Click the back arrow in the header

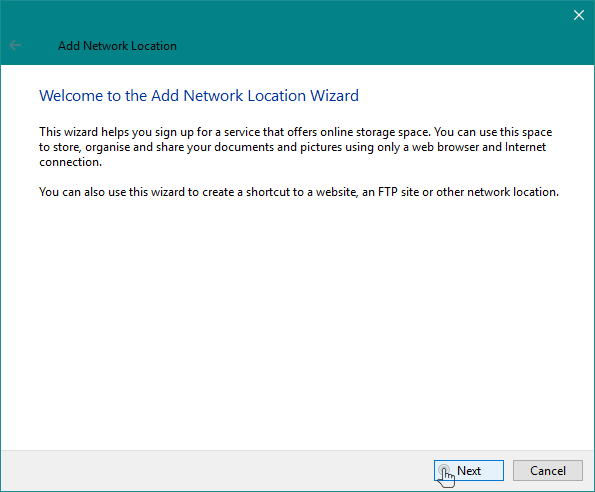point(15,46)
